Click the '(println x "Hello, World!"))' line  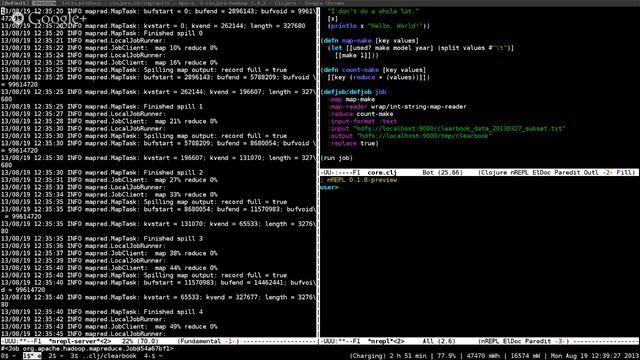click(378, 26)
